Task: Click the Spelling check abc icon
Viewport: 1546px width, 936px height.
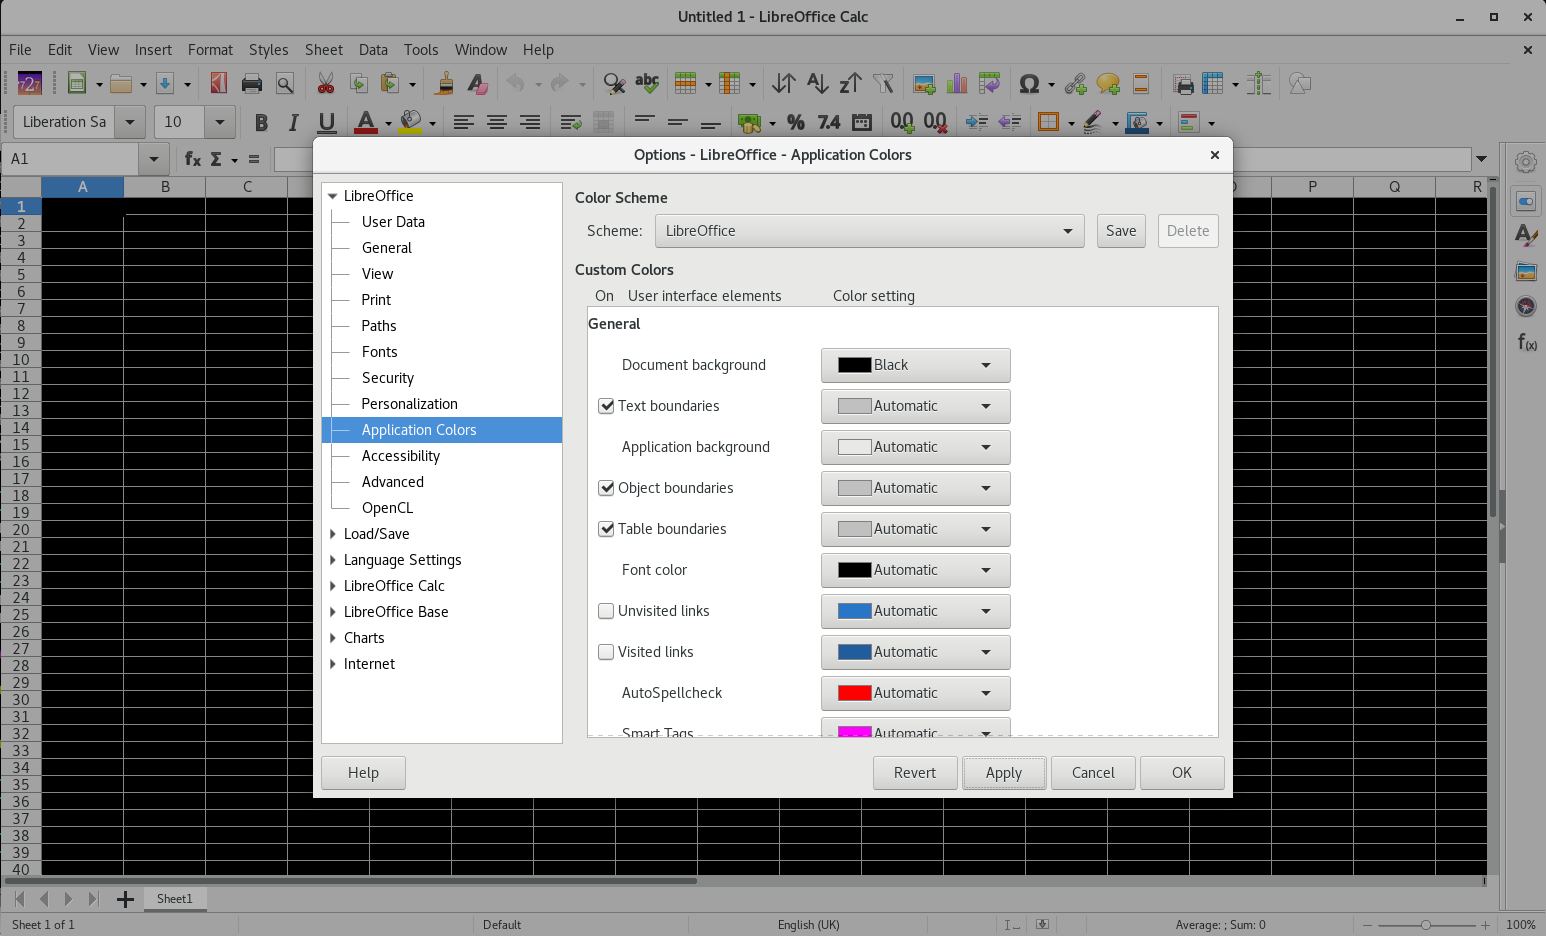Action: tap(647, 84)
